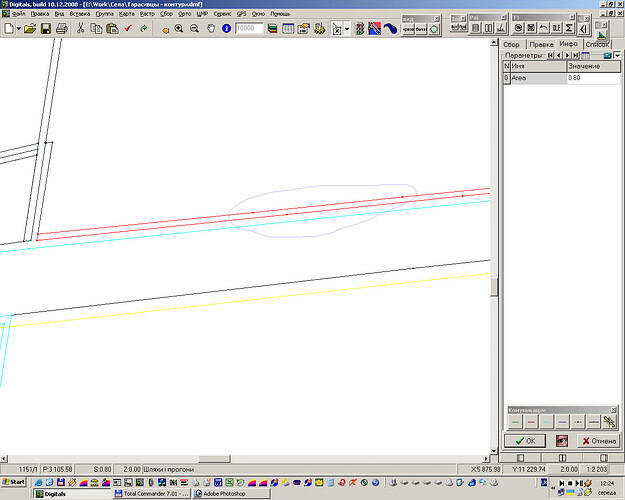Viewport: 625px width, 500px height.
Task: Click the Sigma summation icon
Action: point(569,28)
